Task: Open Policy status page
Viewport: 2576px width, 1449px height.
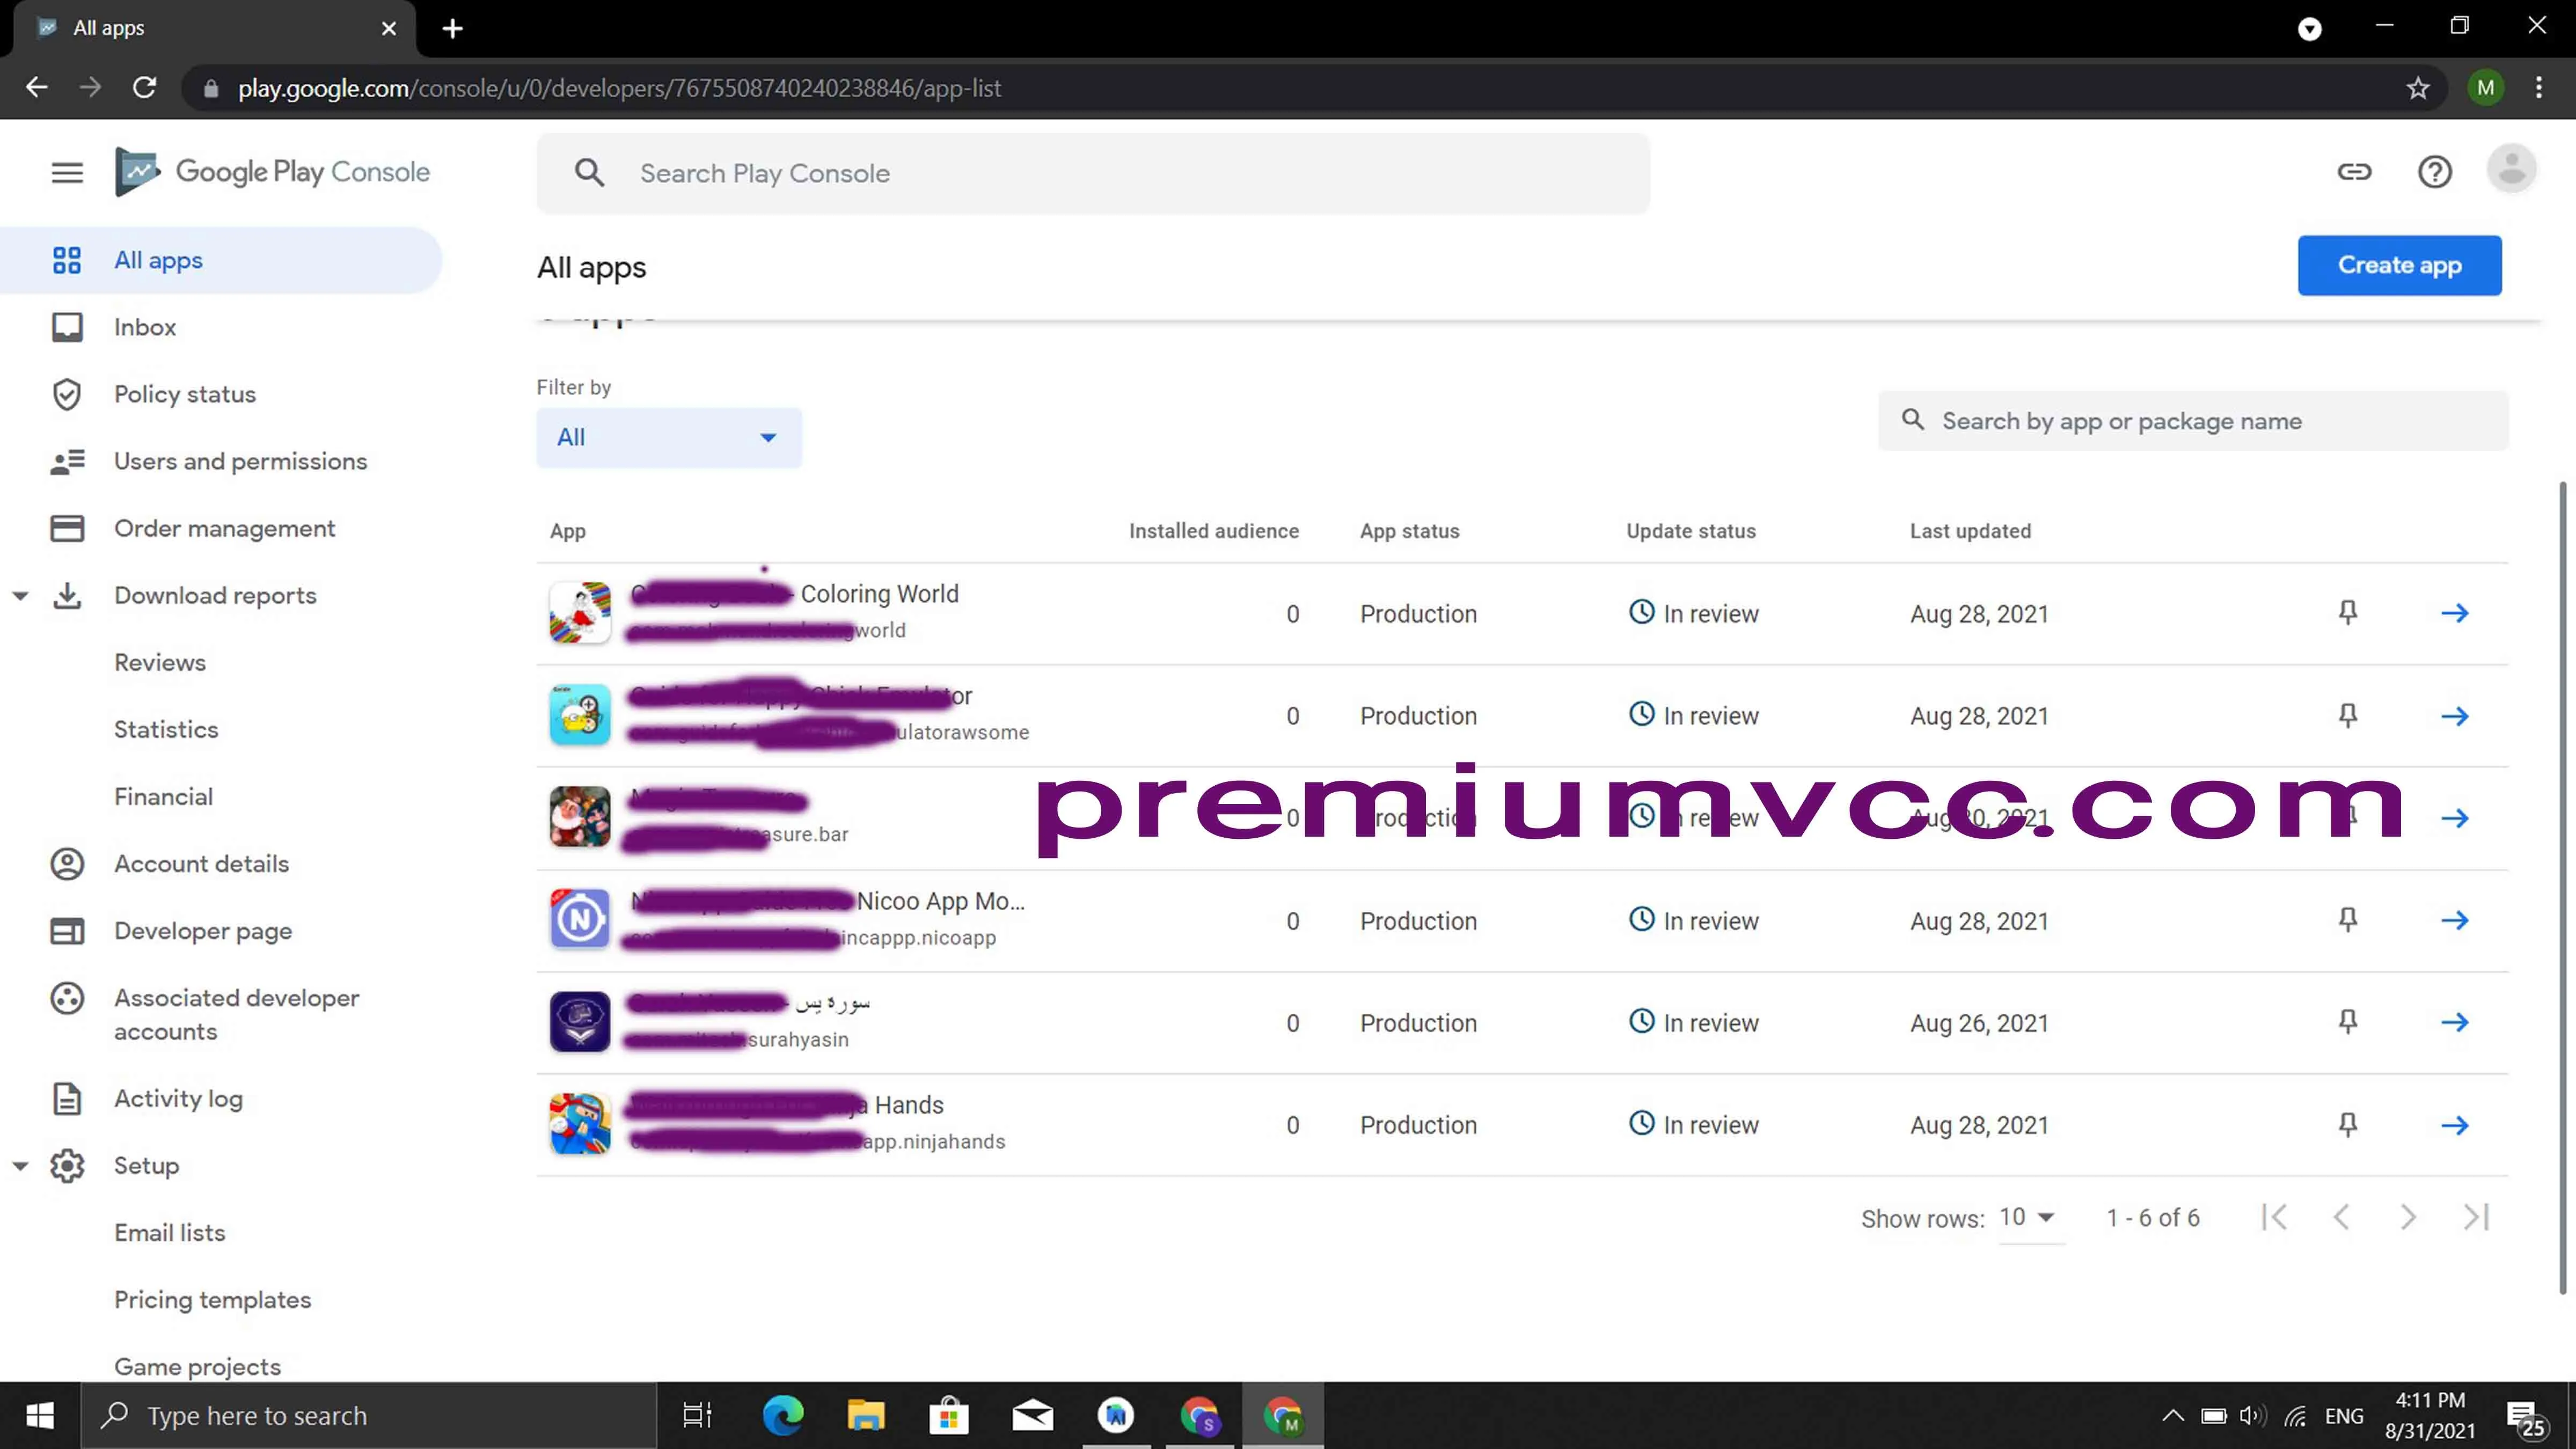Action: pyautogui.click(x=185, y=394)
